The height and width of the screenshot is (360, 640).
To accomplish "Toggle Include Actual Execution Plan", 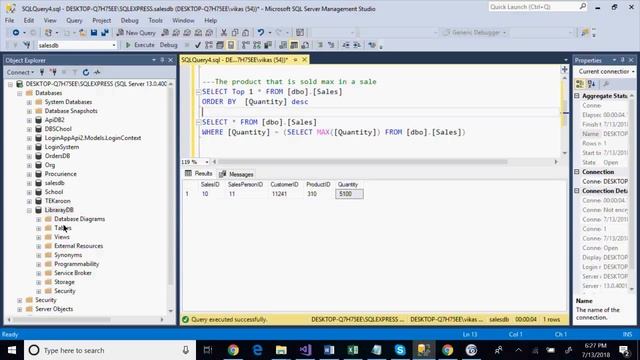I will [246, 45].
